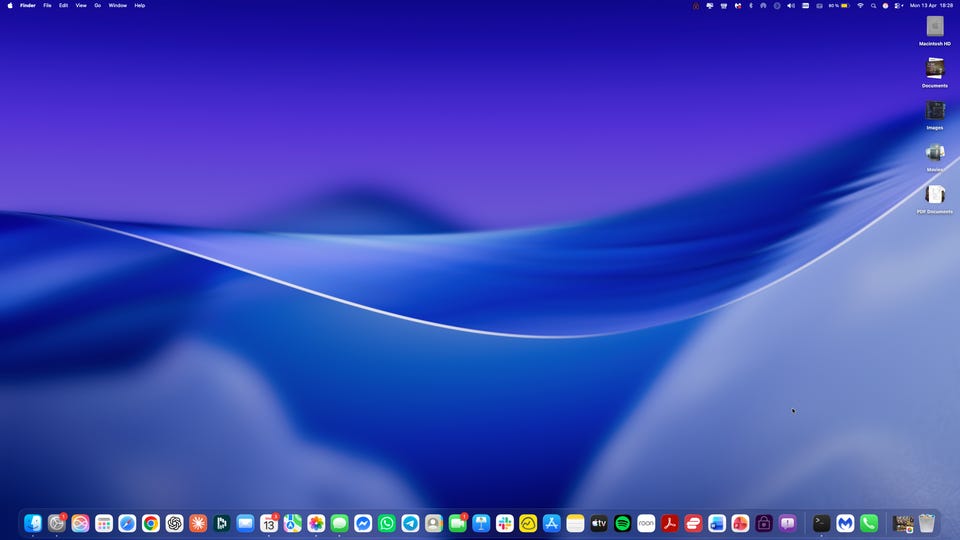The image size is (960, 540).
Task: Open the Trash in the Dock
Action: [927, 523]
